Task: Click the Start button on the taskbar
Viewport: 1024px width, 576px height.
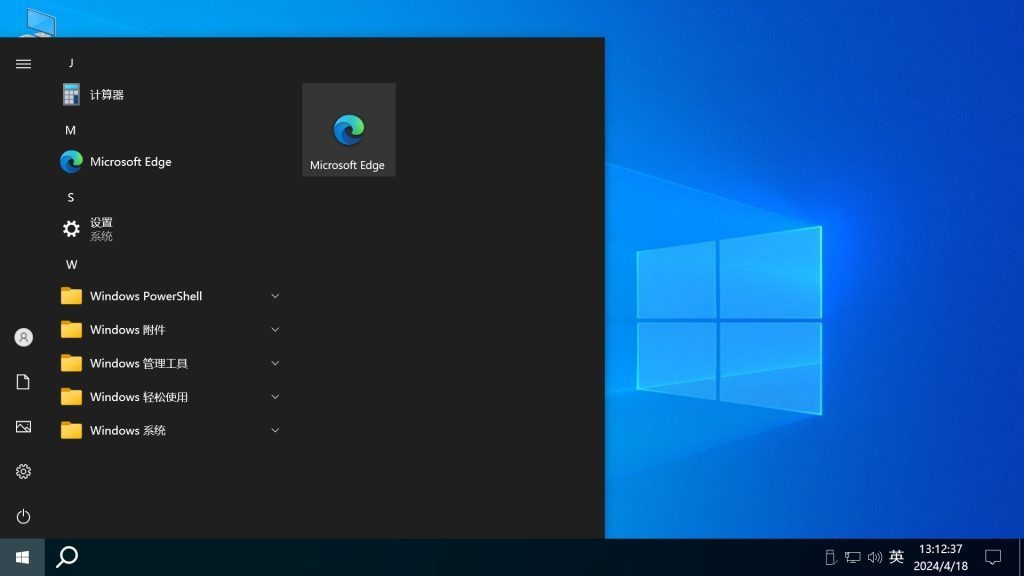Action: click(x=20, y=556)
